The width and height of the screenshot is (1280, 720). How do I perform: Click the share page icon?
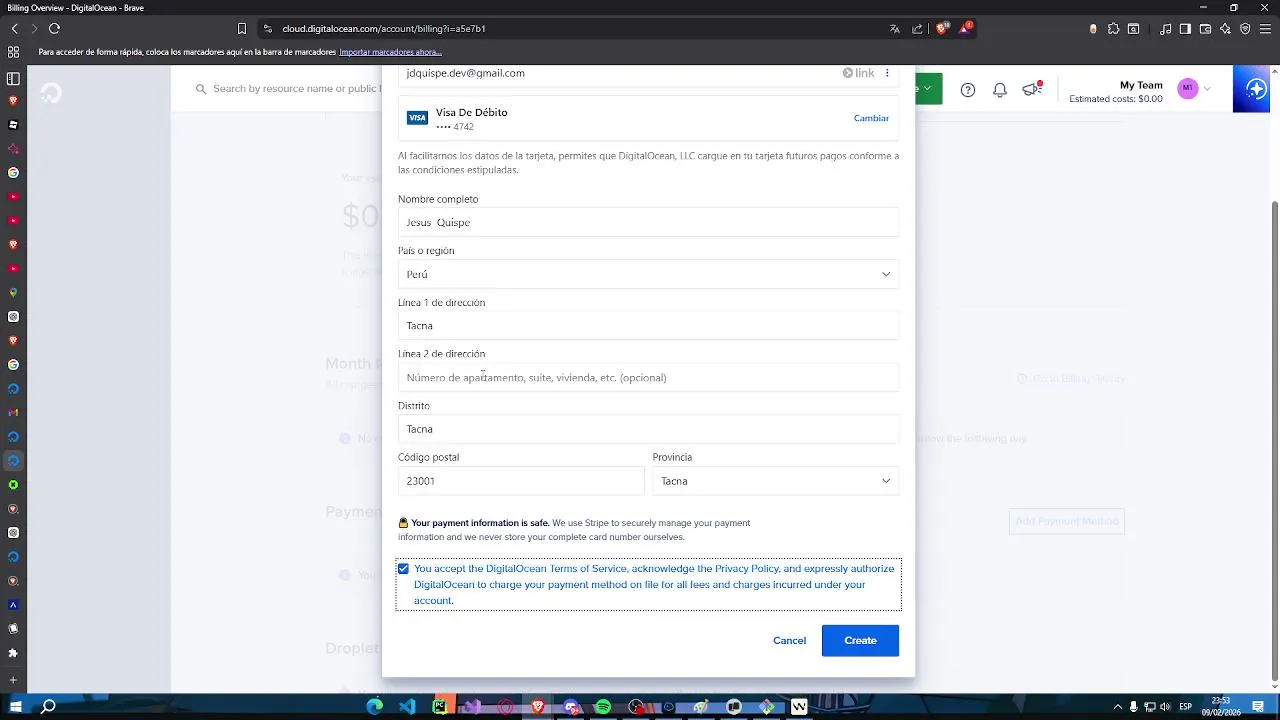917,29
